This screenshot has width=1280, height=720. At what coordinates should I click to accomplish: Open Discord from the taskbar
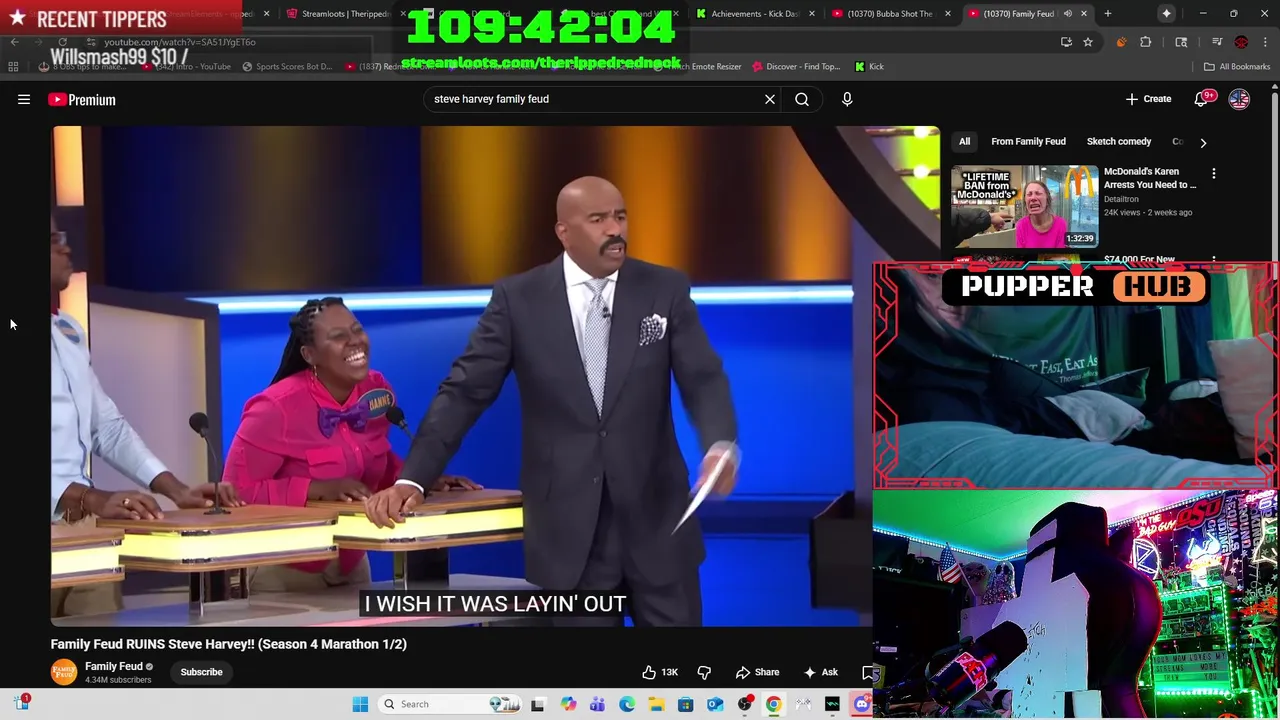pyautogui.click(x=862, y=704)
